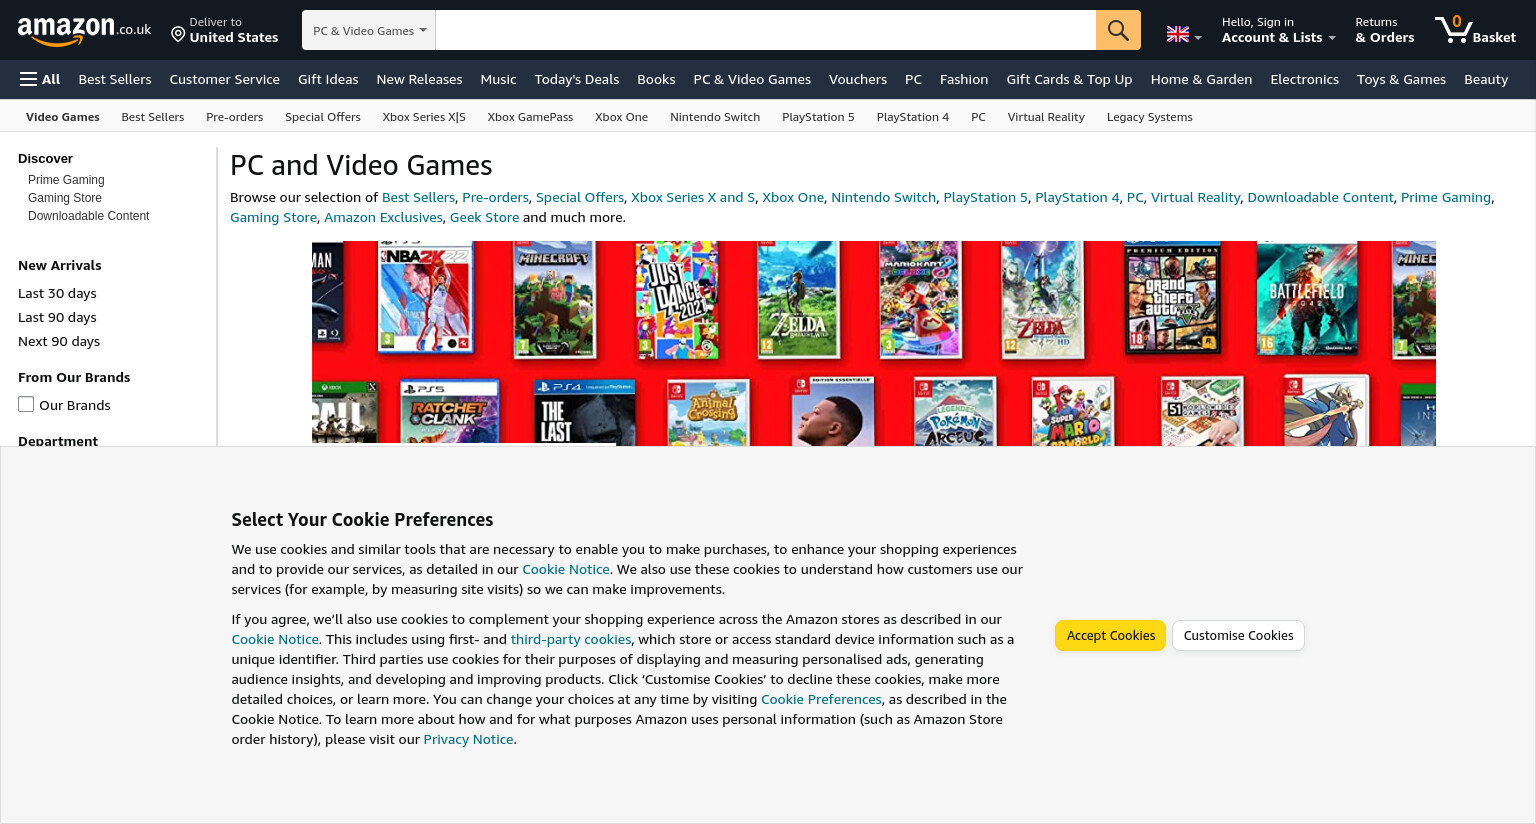Click the Accept Cookies button
Viewport: 1536px width, 824px height.
point(1110,635)
